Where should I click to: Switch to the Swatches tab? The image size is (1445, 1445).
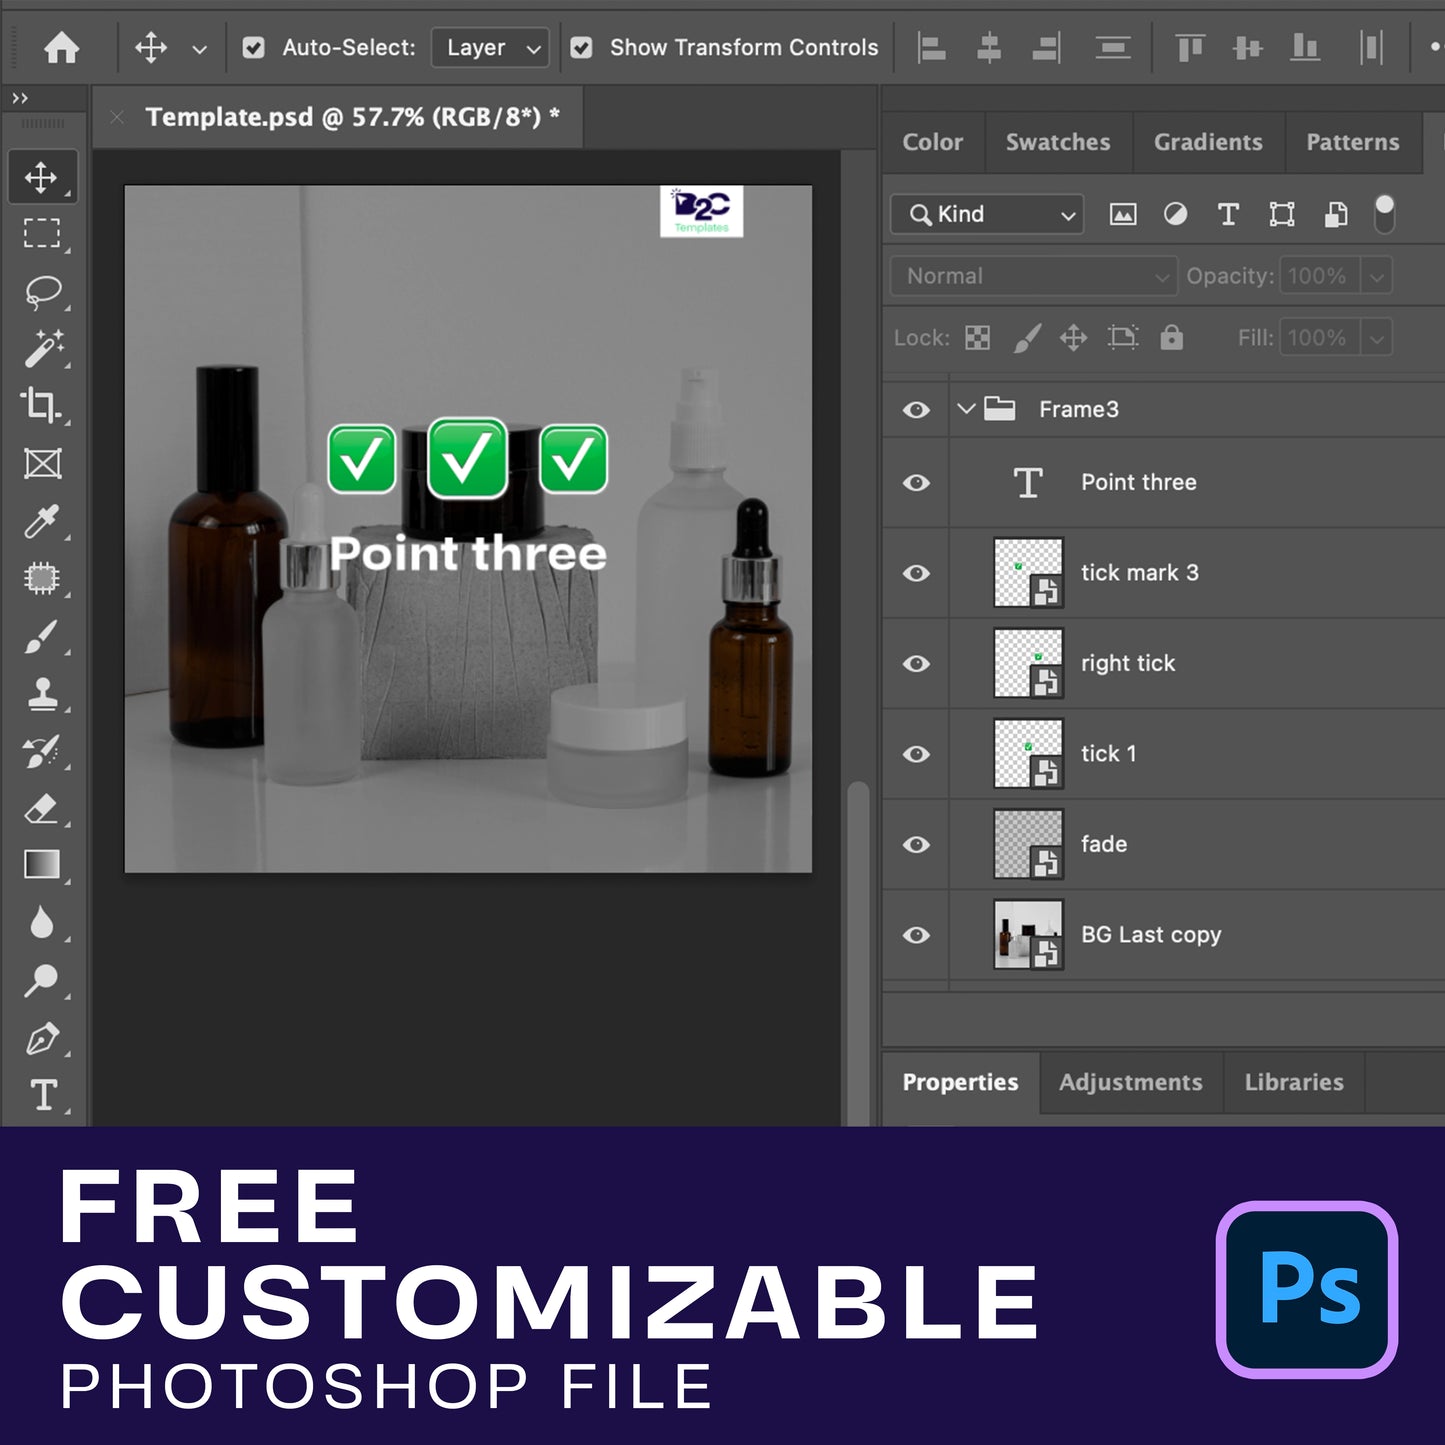[x=1057, y=142]
